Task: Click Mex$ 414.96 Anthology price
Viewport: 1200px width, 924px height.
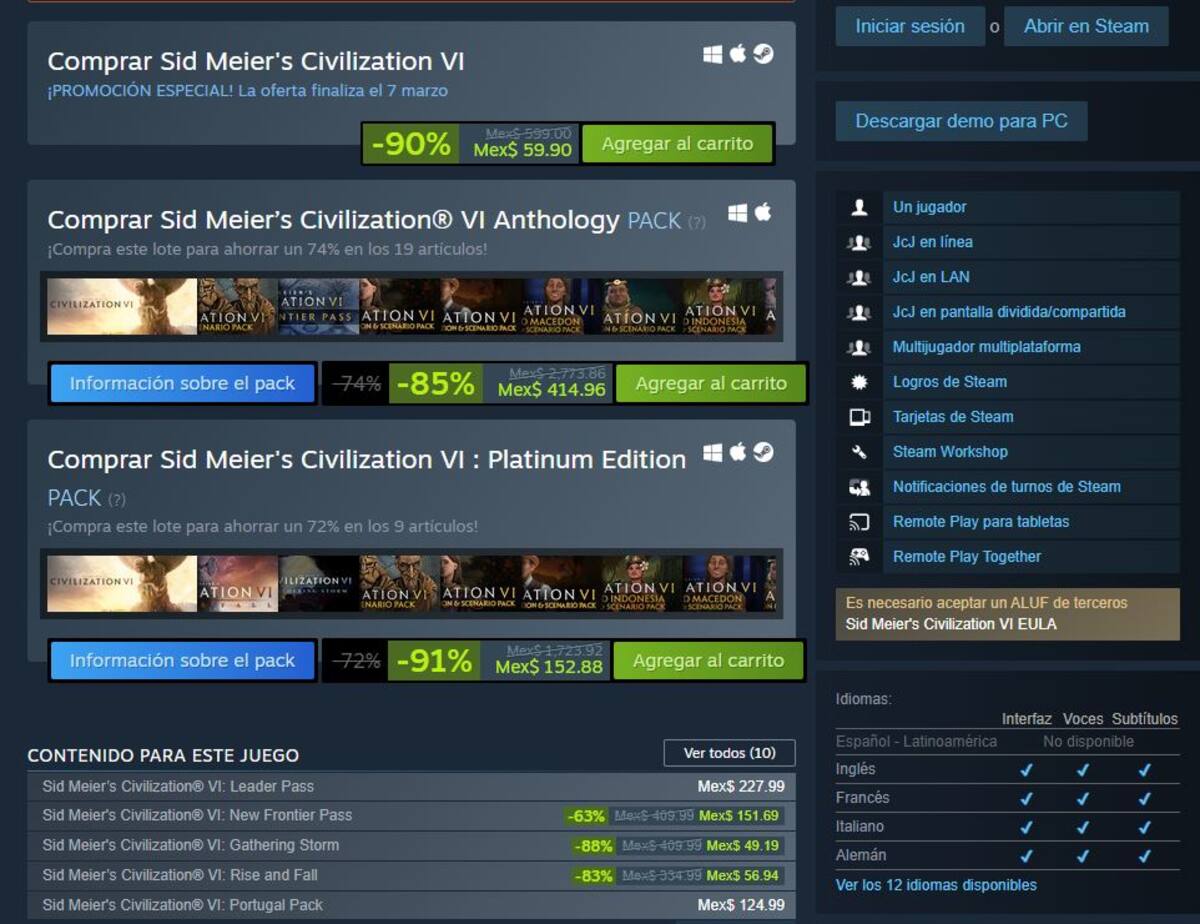Action: coord(552,390)
